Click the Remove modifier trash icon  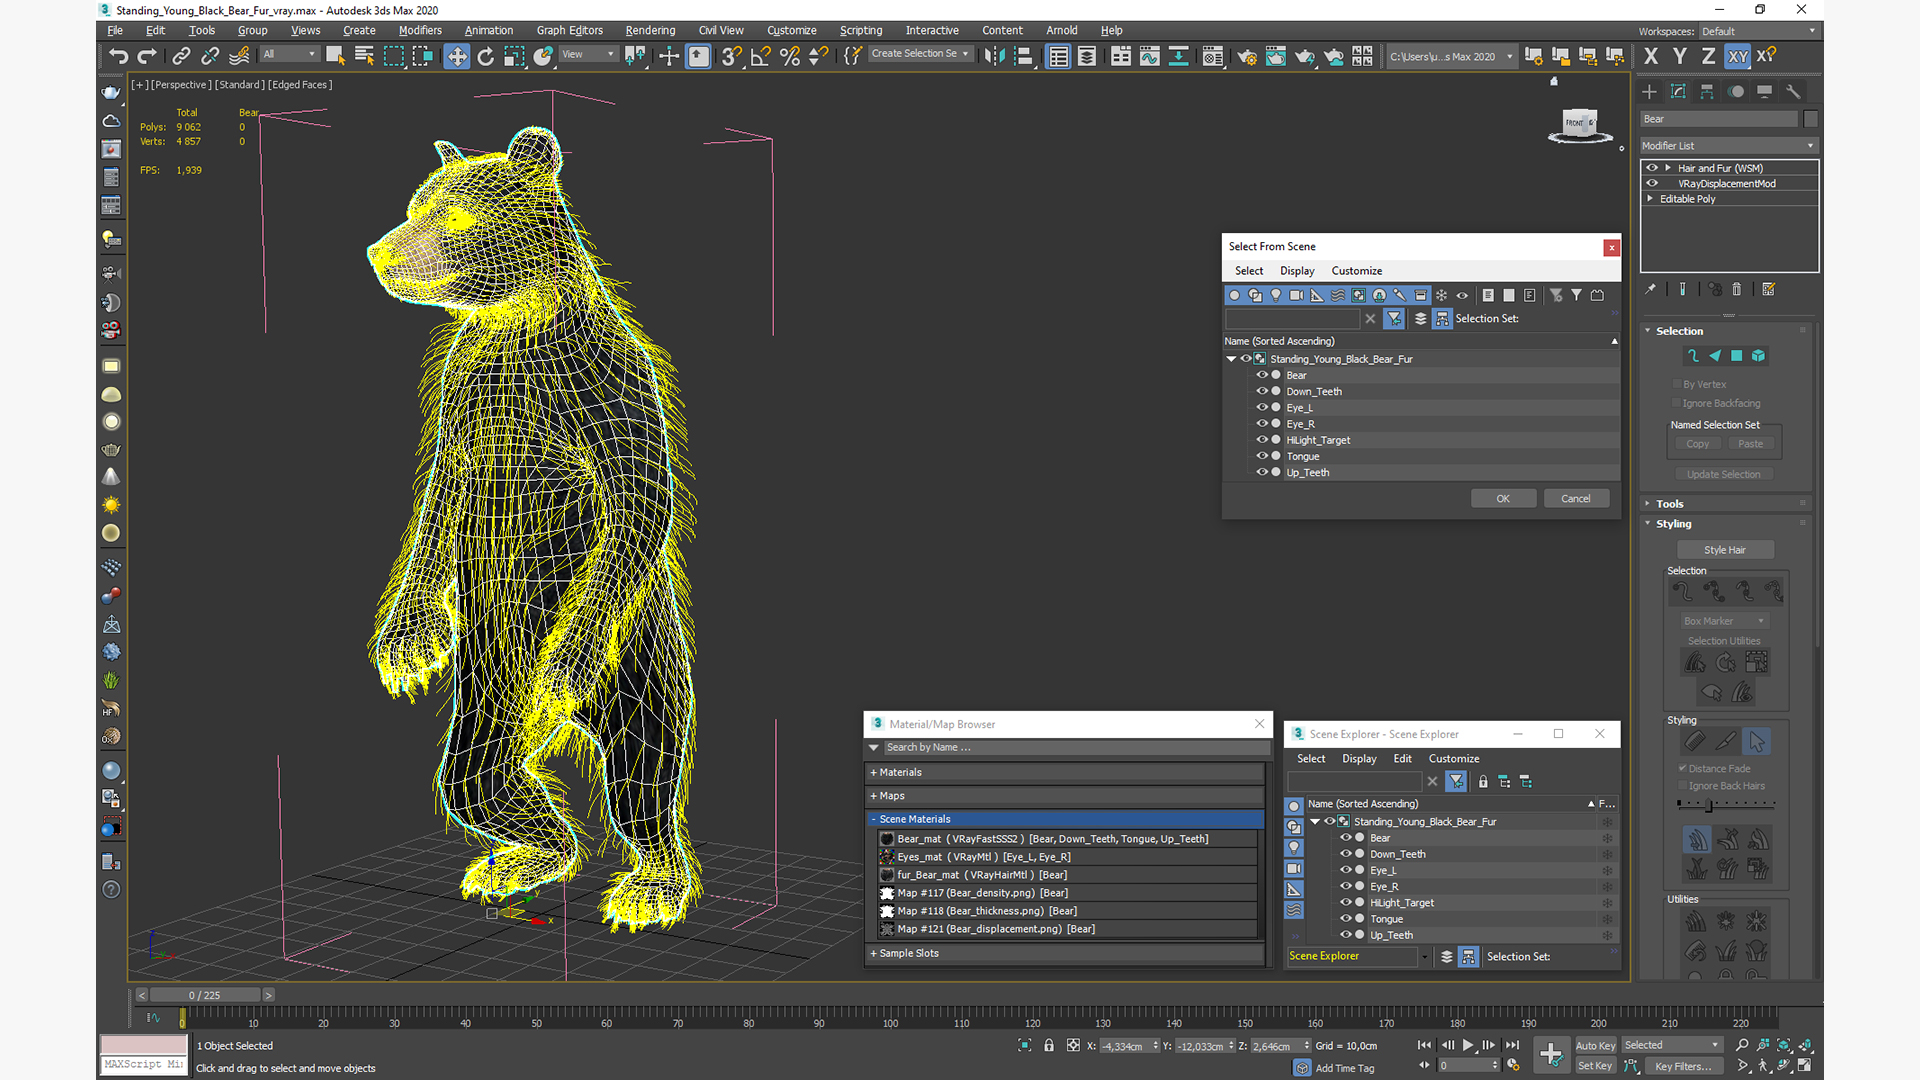tap(1737, 289)
